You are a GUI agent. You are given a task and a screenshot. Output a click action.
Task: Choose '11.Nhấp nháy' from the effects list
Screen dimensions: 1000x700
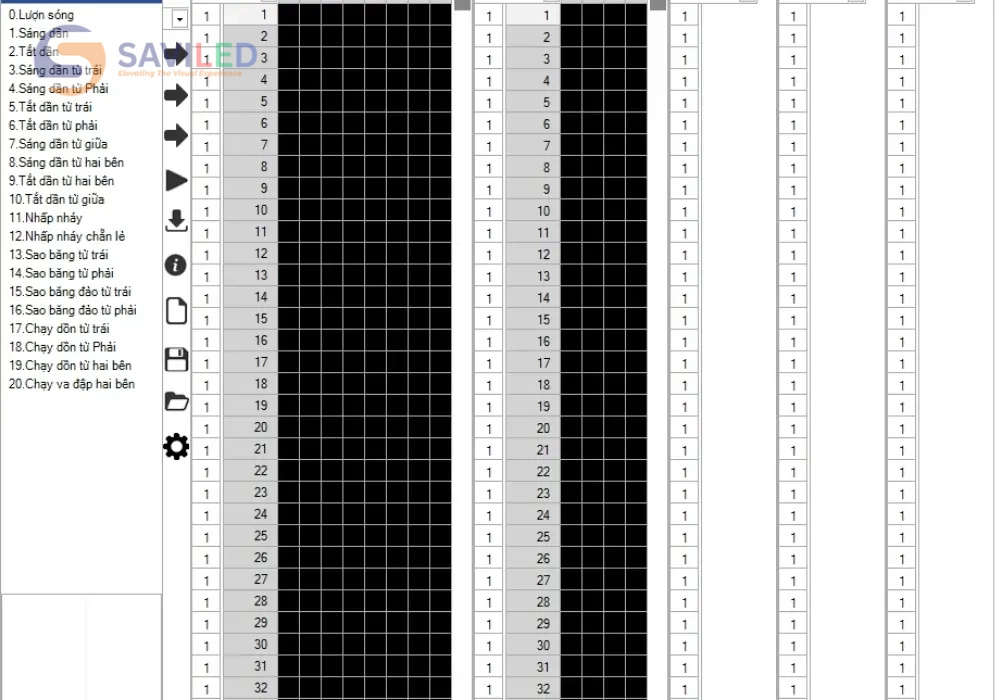(x=46, y=218)
